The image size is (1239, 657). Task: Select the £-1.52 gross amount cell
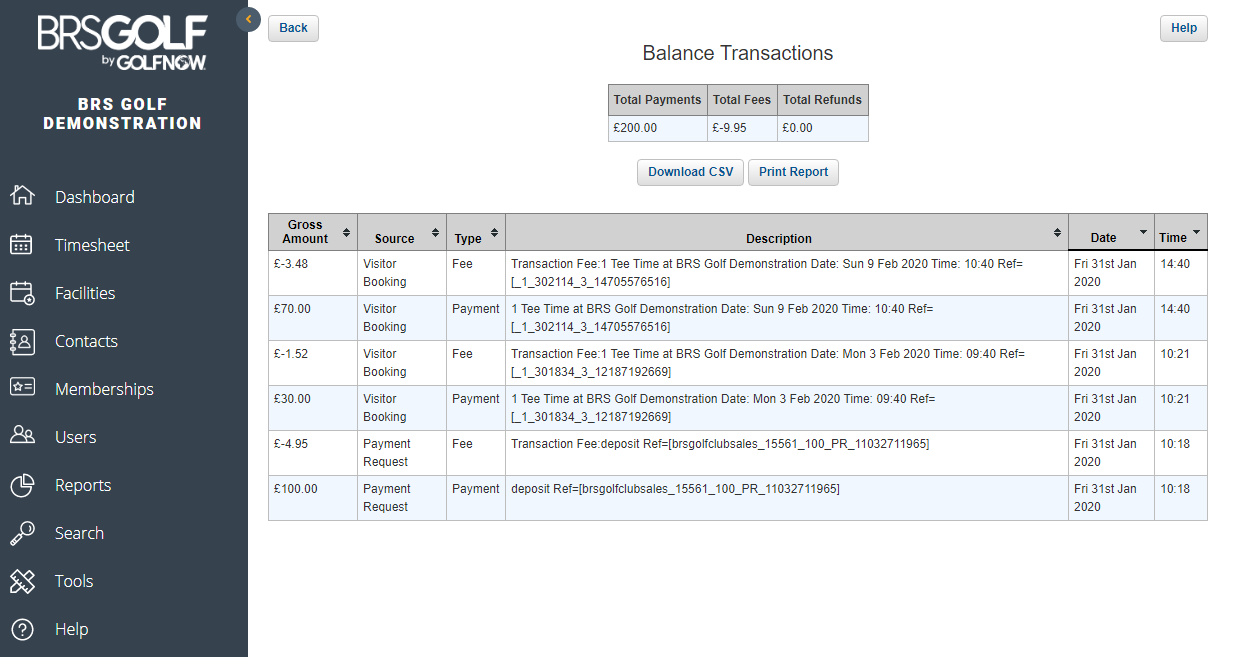pos(313,363)
